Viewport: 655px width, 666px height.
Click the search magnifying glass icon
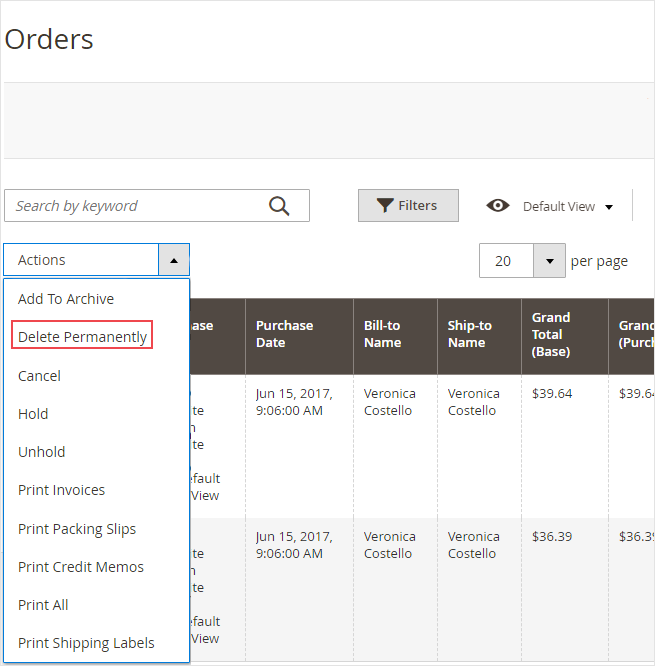[279, 206]
